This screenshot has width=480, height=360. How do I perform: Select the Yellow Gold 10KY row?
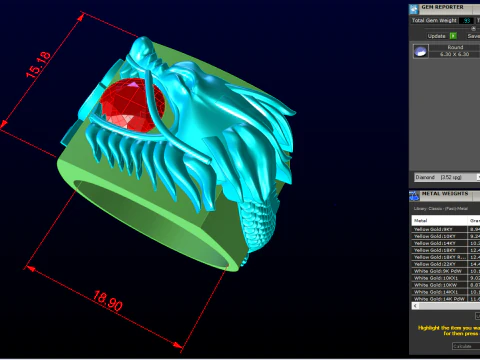point(446,236)
